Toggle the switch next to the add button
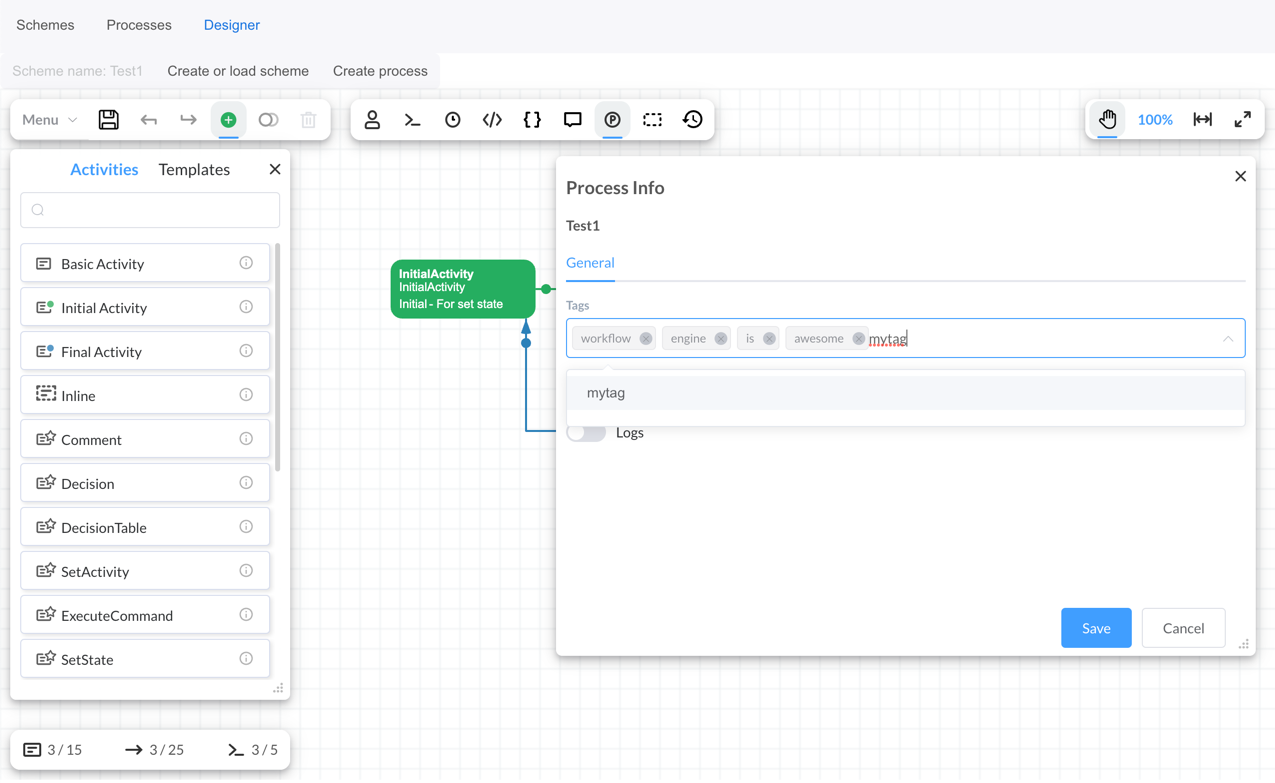The height and width of the screenshot is (783, 1275). [268, 120]
